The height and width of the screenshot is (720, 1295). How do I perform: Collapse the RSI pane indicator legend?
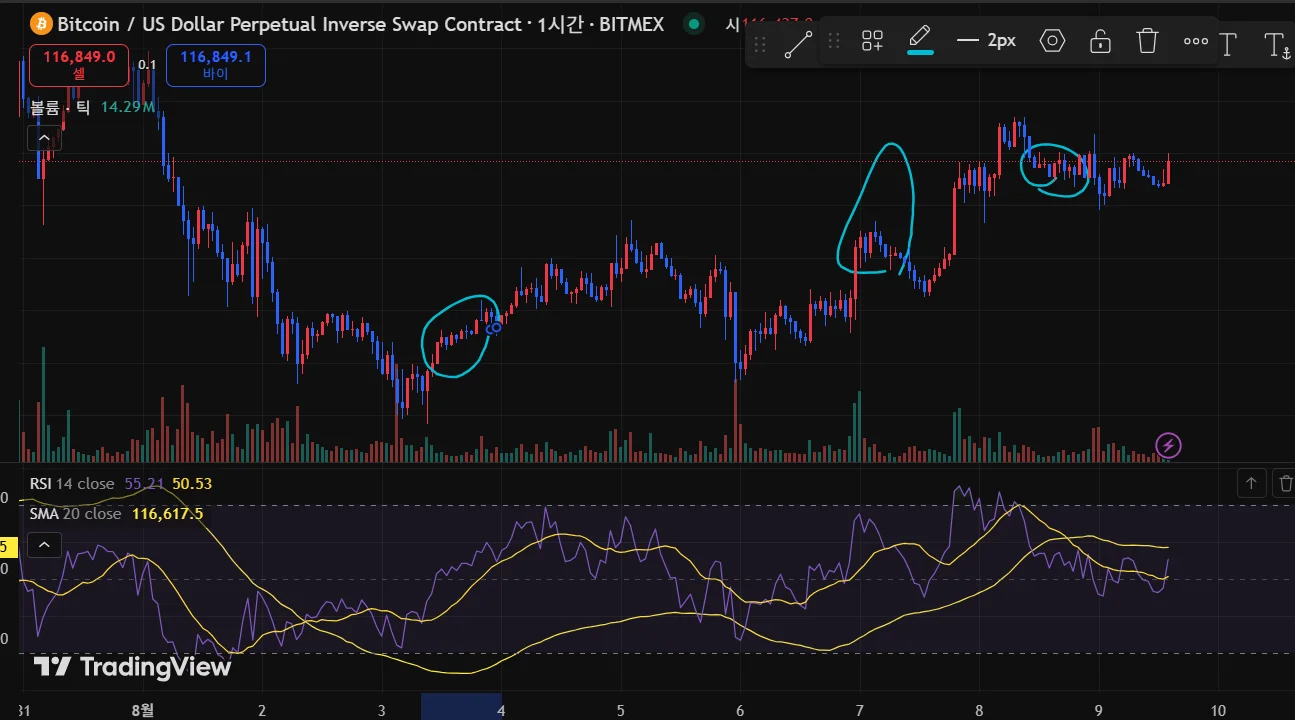44,545
